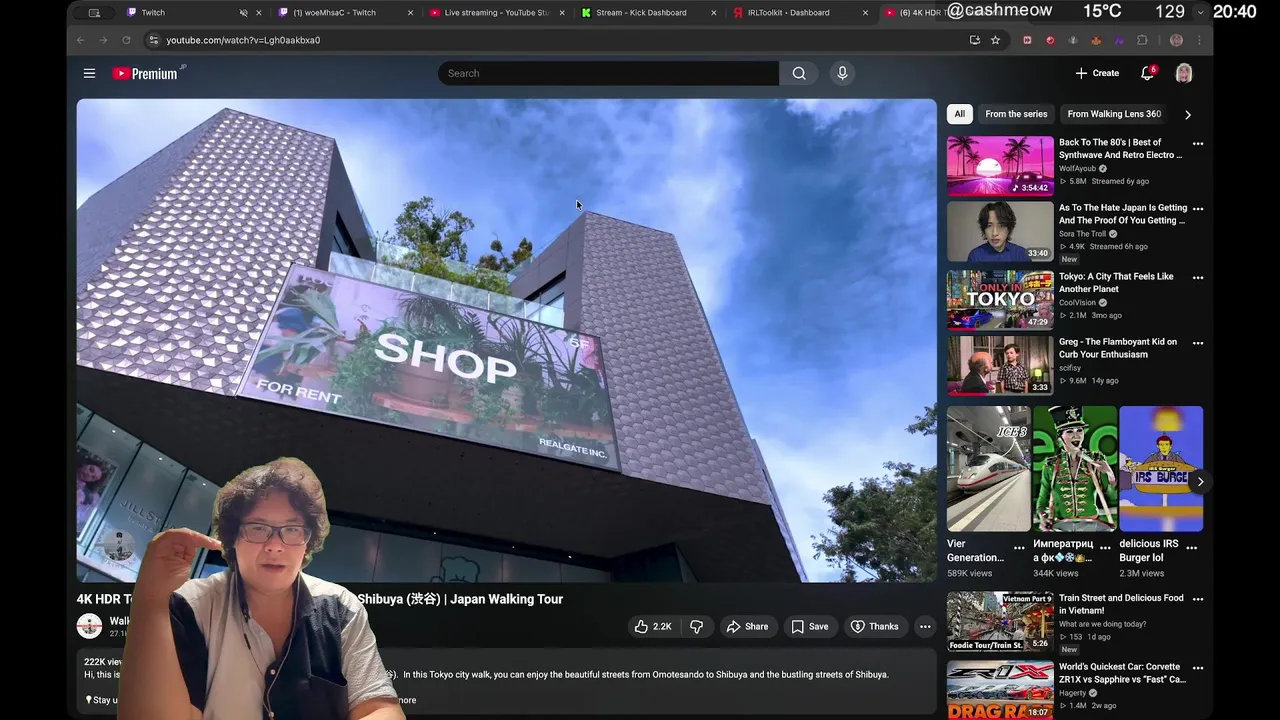Open options for Tokyo: A City video
The image size is (1280, 720).
(1198, 278)
